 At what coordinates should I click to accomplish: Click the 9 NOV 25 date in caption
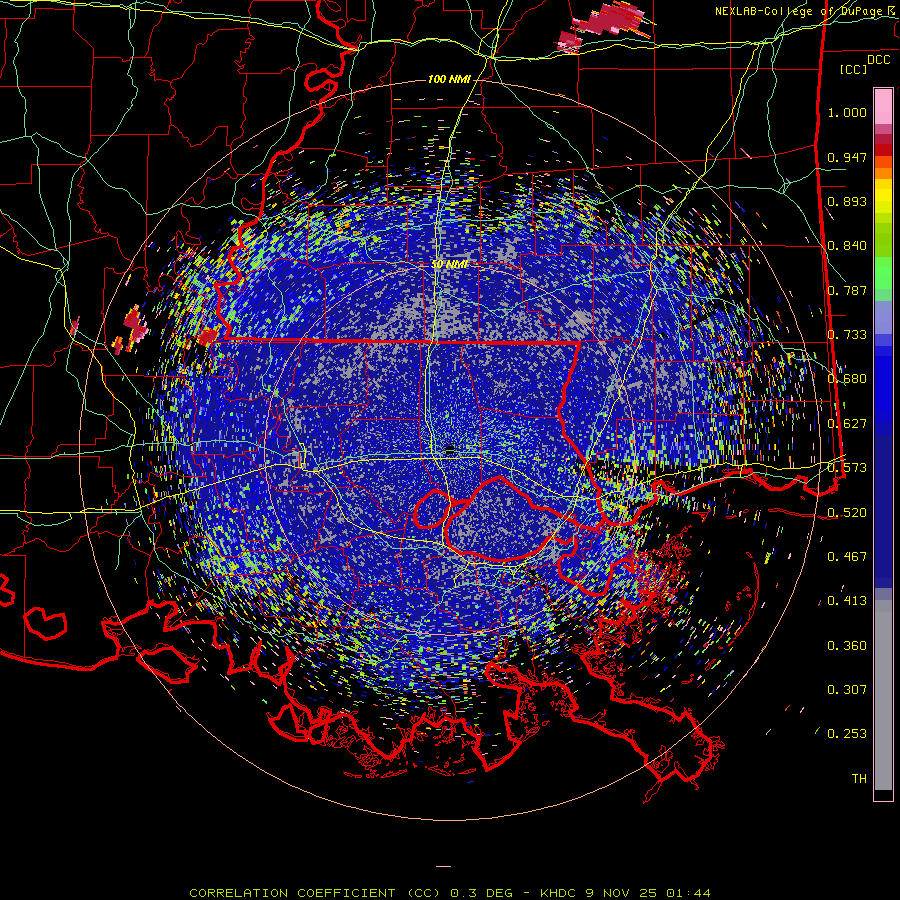tap(622, 893)
